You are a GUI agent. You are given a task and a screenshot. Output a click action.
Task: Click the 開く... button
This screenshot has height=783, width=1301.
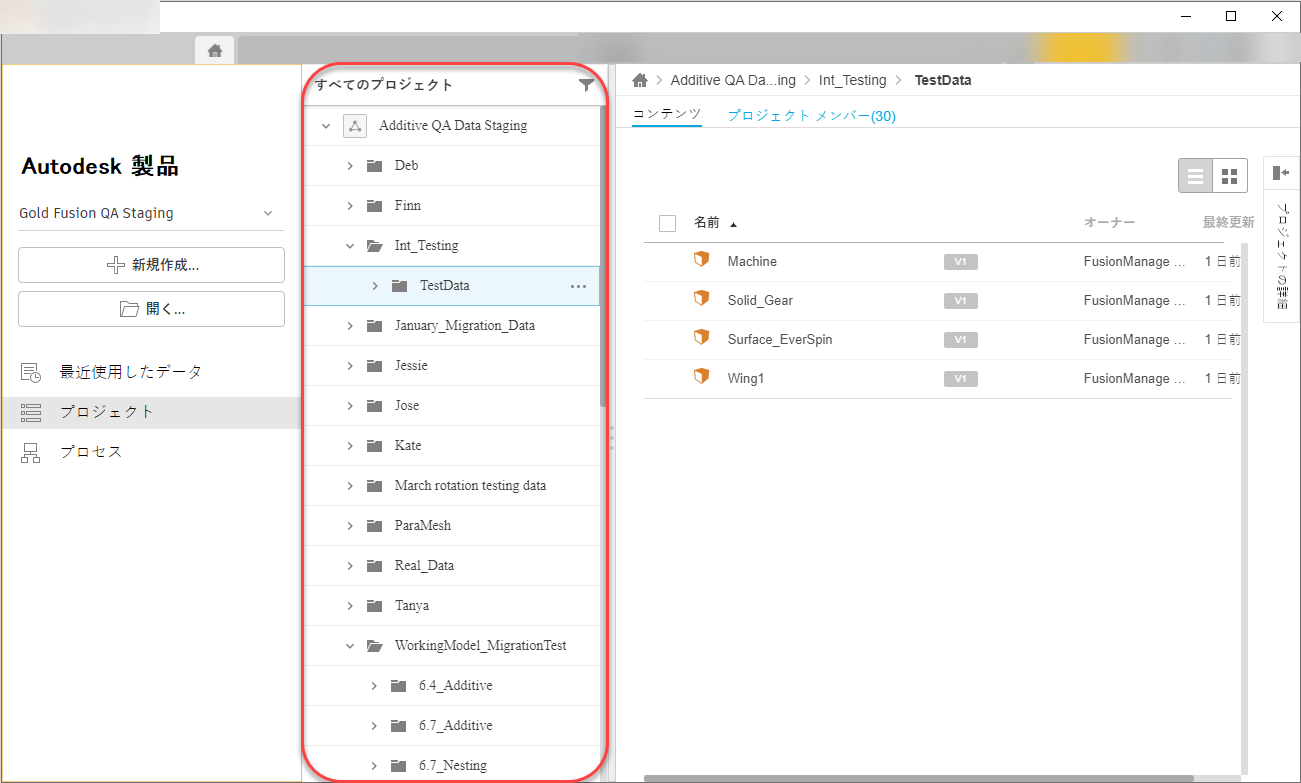click(151, 309)
